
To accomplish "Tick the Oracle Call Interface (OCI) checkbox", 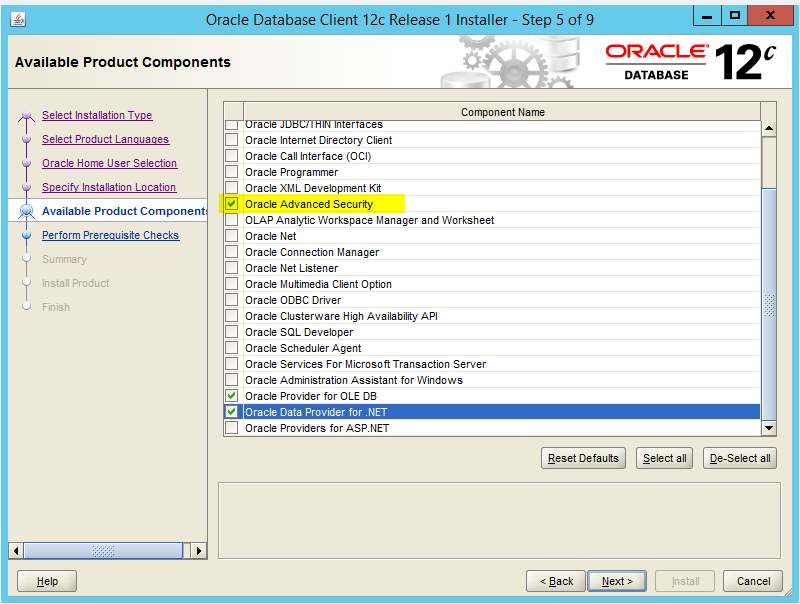I will (x=232, y=156).
